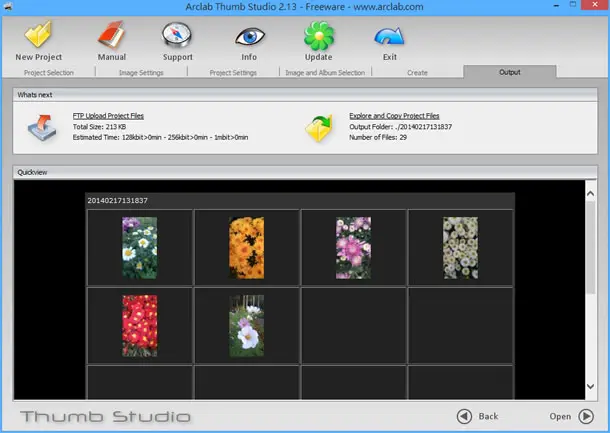Go to the Project Selection tab
This screenshot has width=610, height=433.
(x=49, y=73)
